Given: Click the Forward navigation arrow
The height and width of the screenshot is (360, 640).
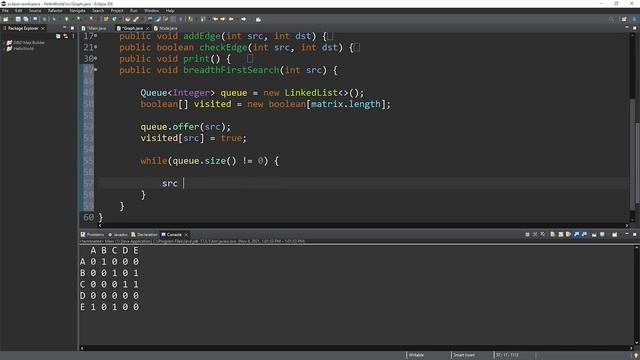Looking at the screenshot, I should coord(244,19).
